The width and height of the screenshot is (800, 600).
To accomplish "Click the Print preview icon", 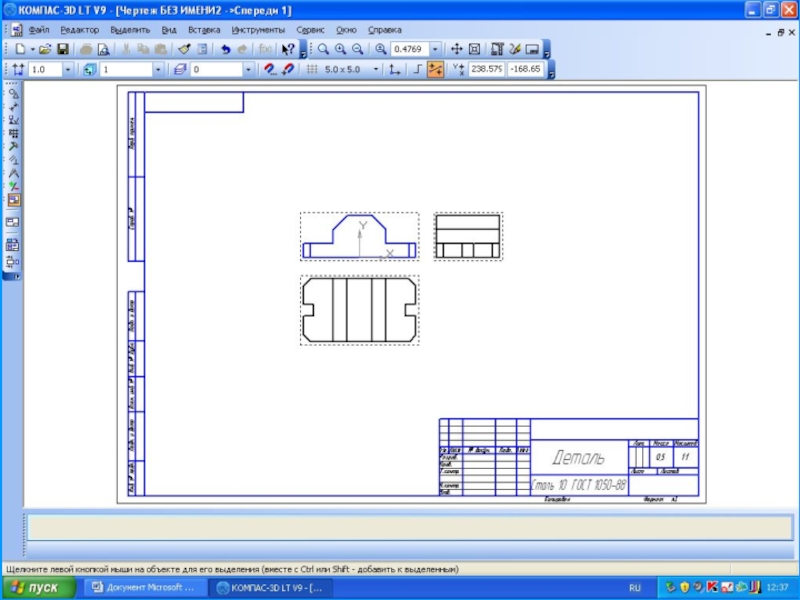I will click(x=102, y=49).
